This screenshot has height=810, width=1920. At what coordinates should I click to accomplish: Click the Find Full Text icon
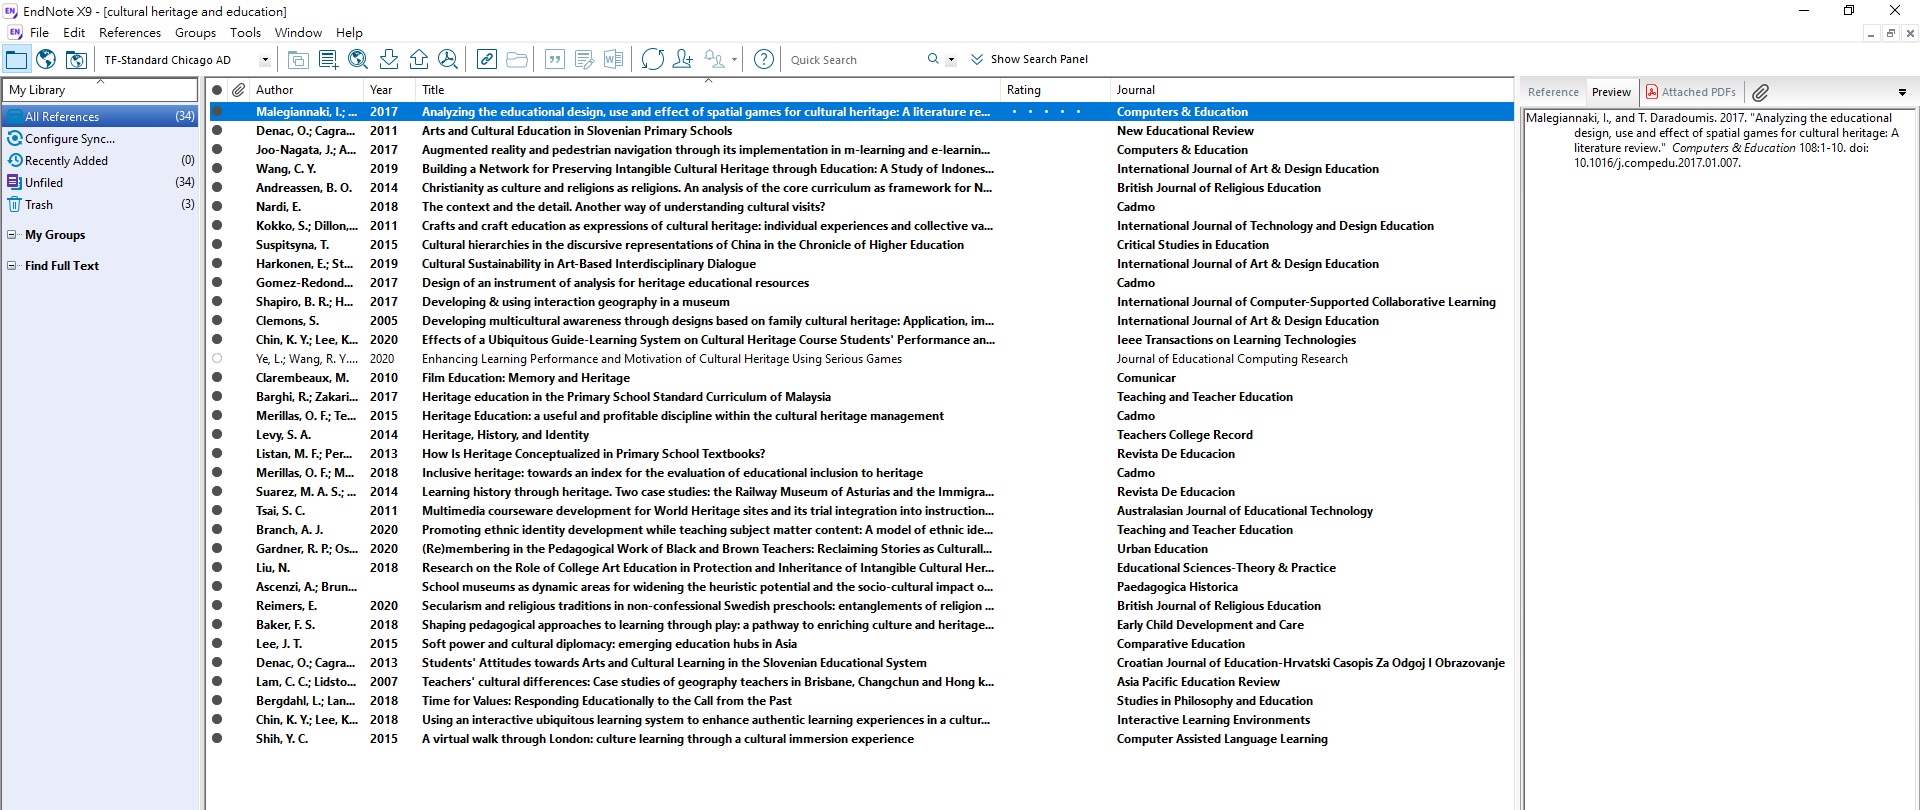(x=448, y=59)
